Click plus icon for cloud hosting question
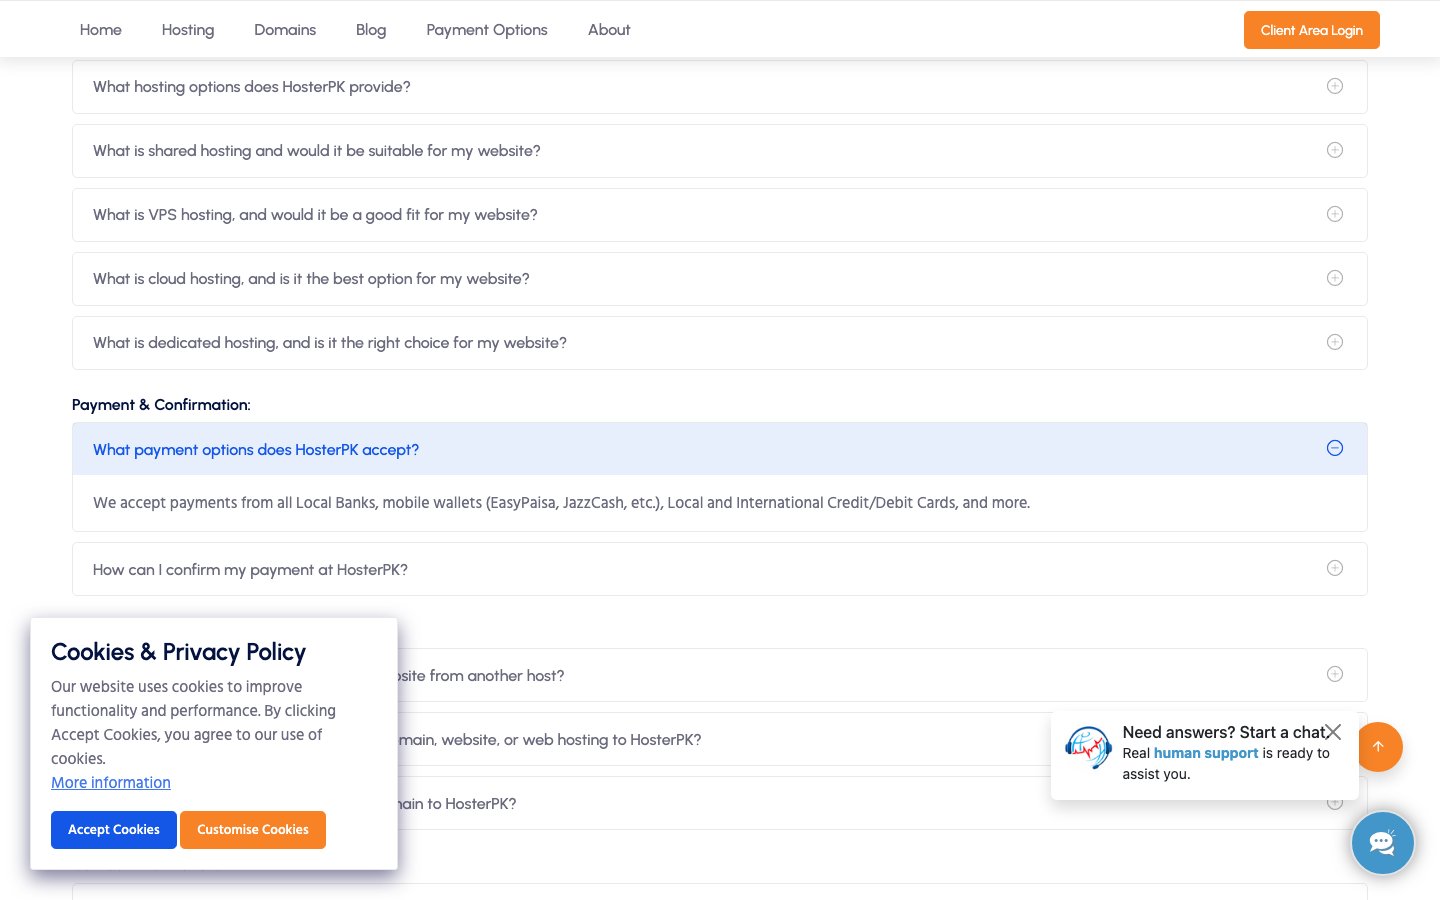Viewport: 1440px width, 900px height. pyautogui.click(x=1334, y=278)
